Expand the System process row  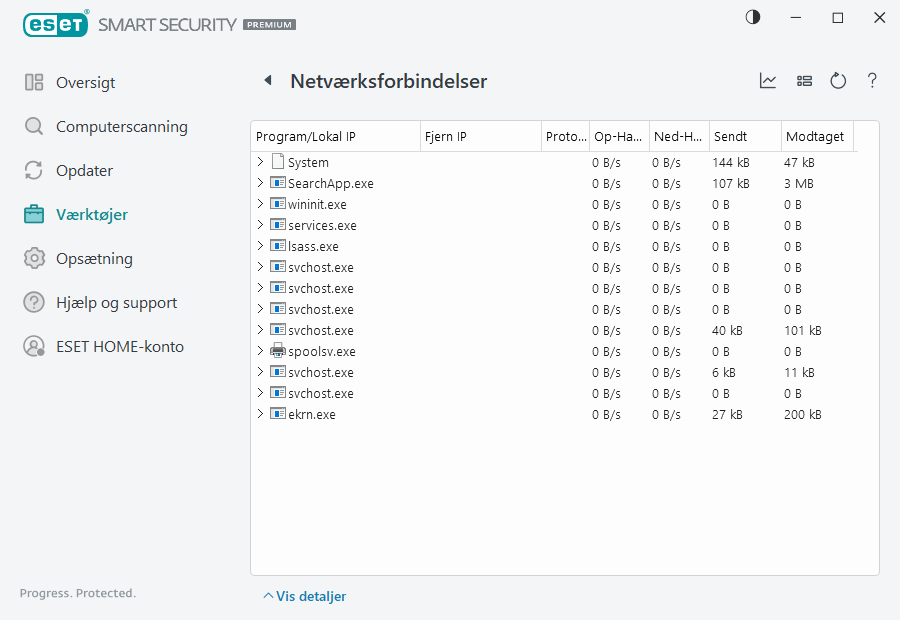tap(260, 162)
